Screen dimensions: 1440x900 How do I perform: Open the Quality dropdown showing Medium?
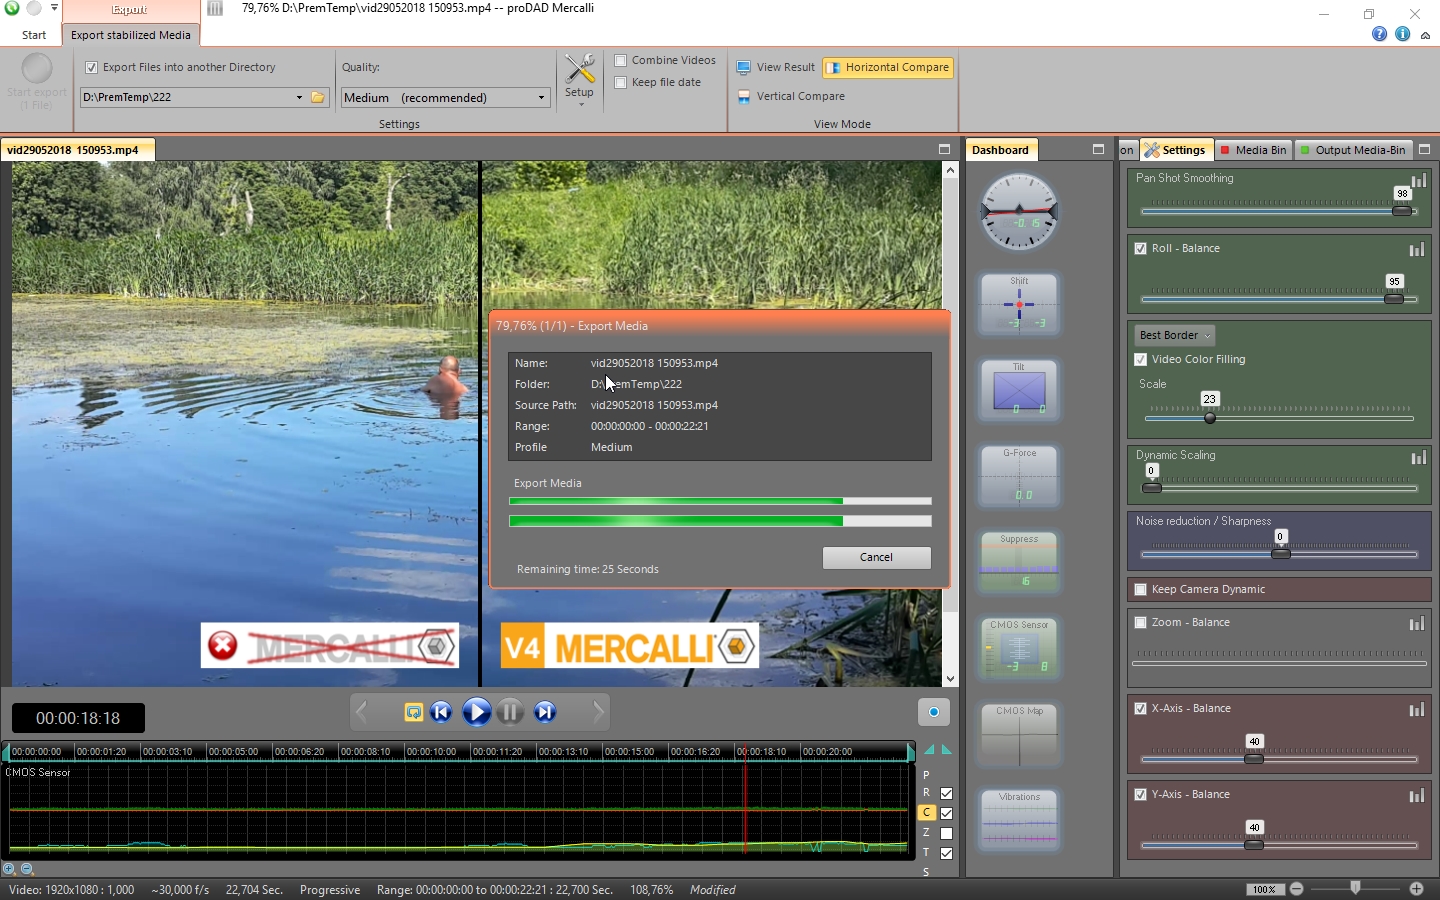pos(445,98)
